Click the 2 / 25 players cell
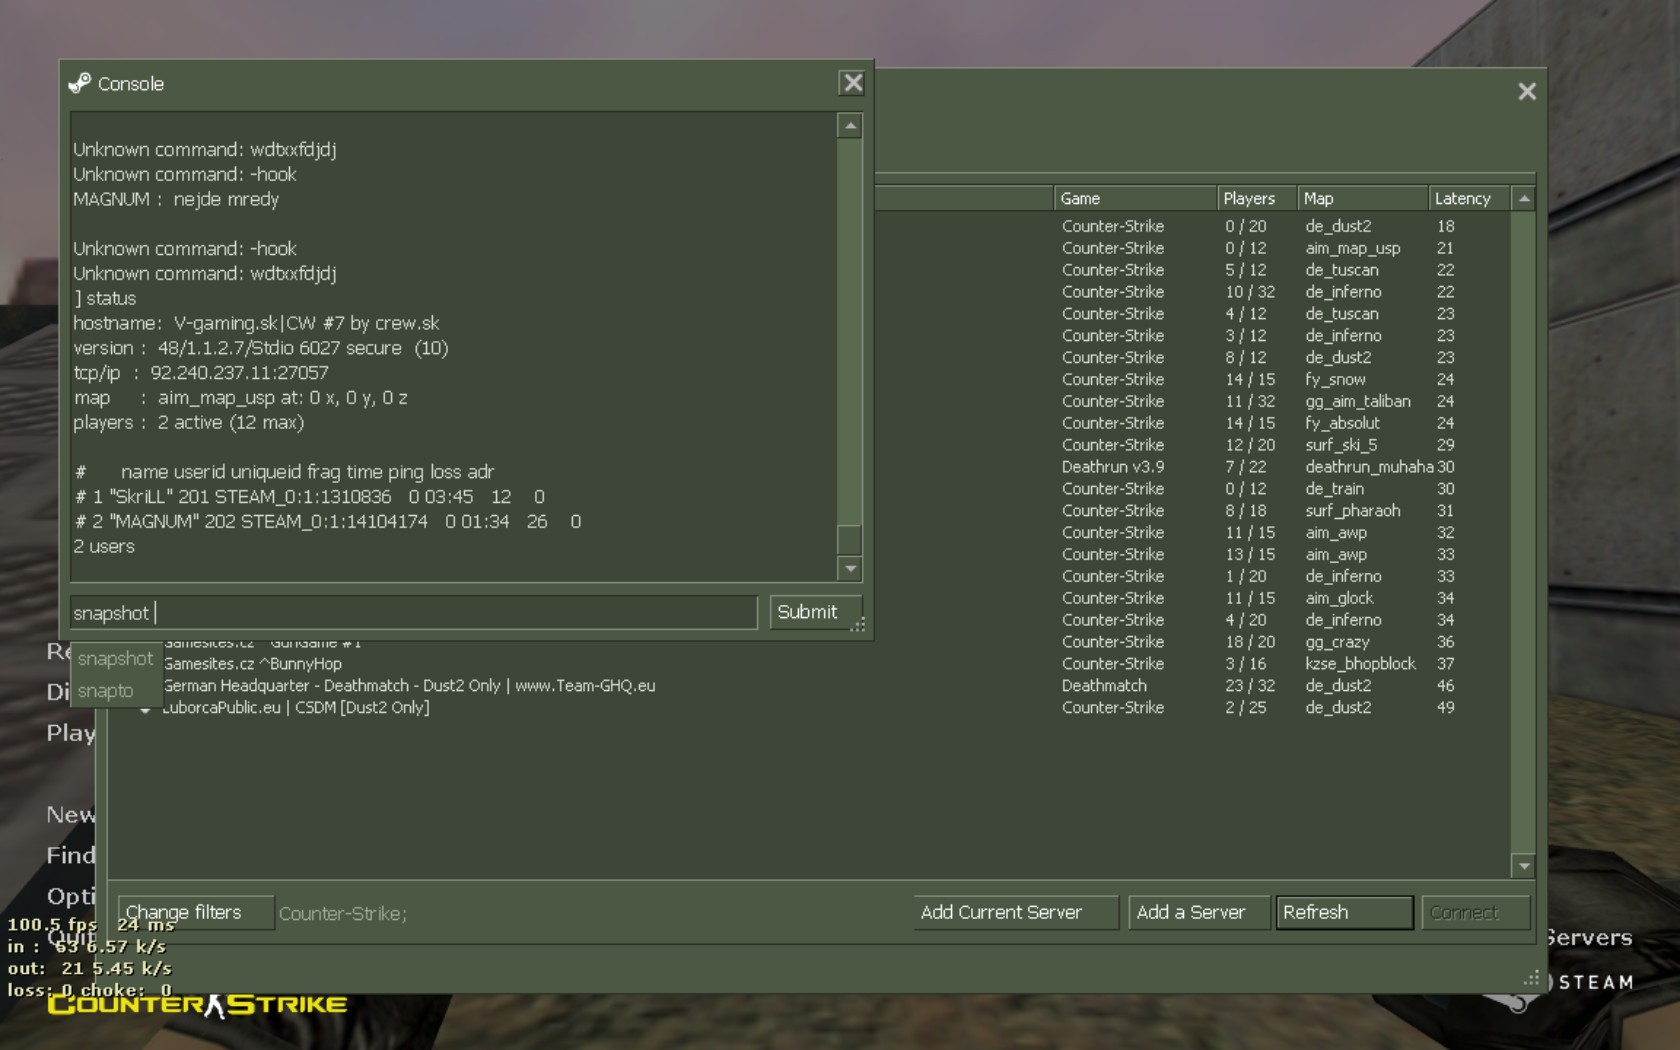Screen dimensions: 1680x1050 pos(1246,708)
